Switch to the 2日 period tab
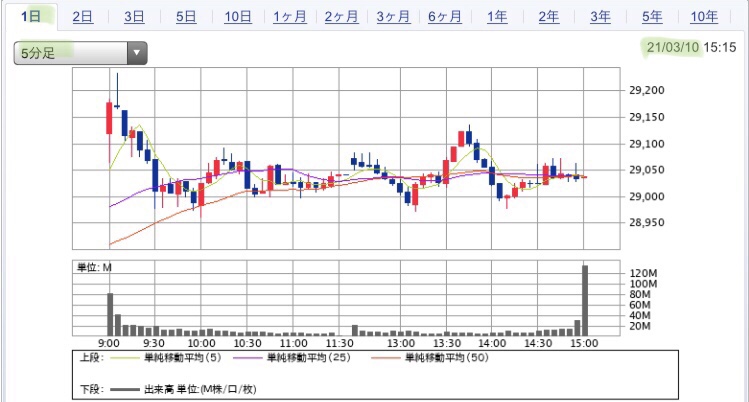749x402 pixels. (x=82, y=17)
